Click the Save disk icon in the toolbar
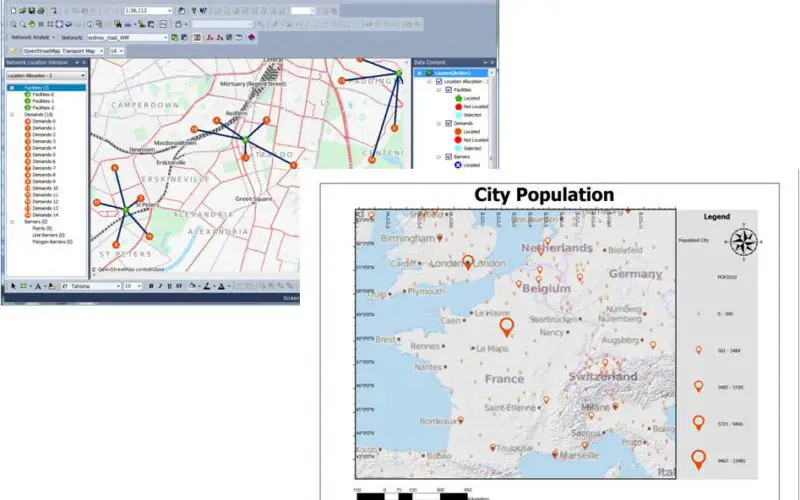 tap(32, 11)
